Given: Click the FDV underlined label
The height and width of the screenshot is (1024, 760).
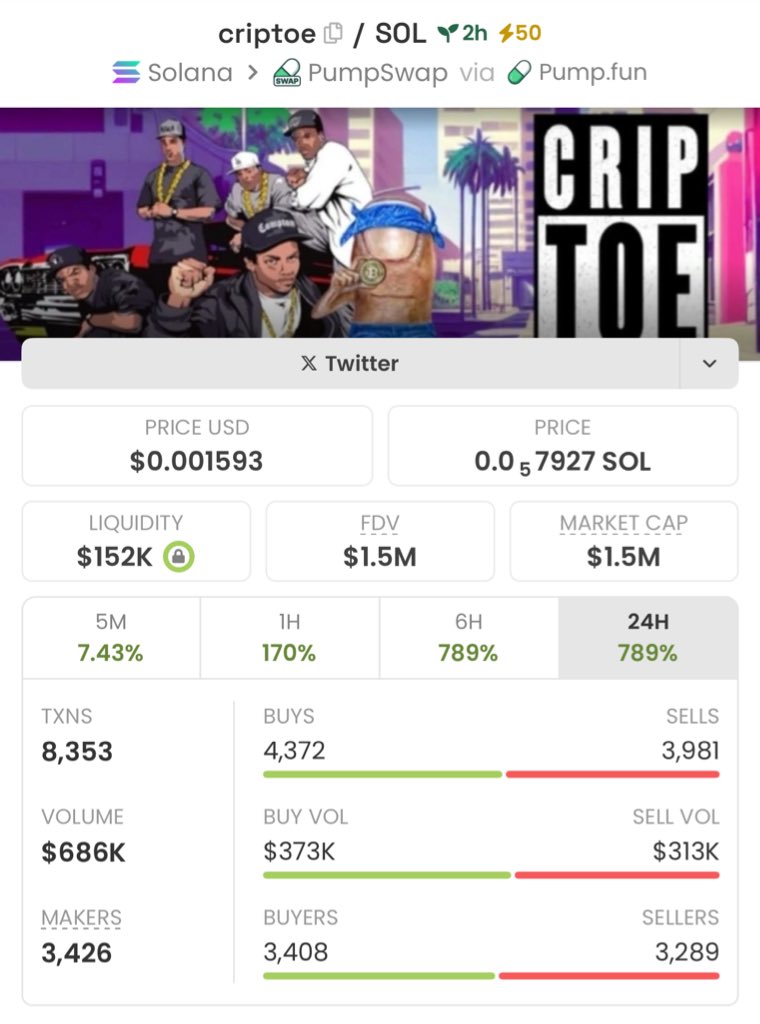Looking at the screenshot, I should pyautogui.click(x=379, y=523).
